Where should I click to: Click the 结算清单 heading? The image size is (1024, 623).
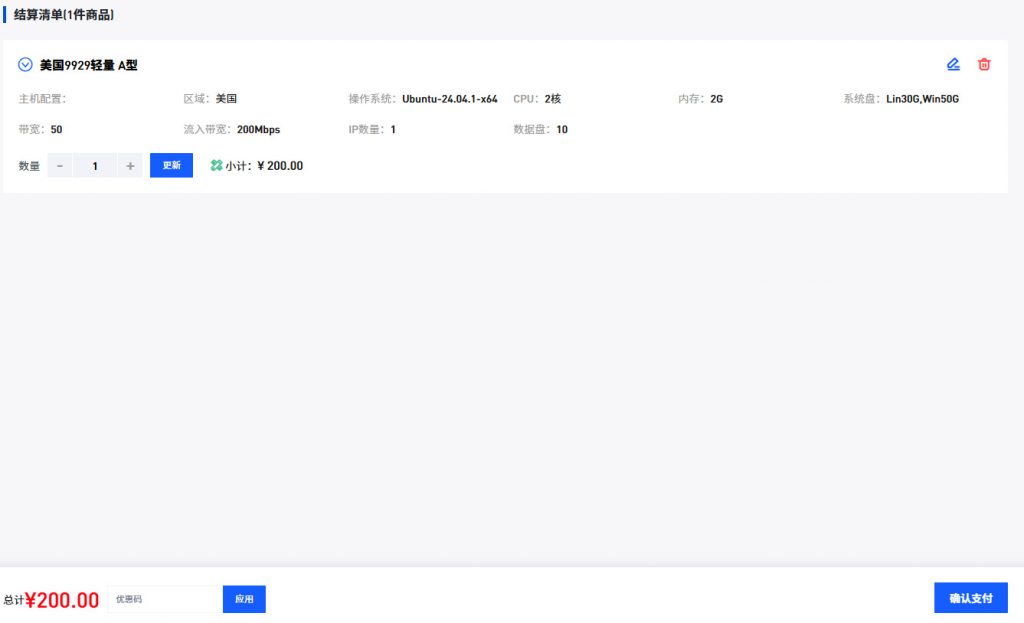pos(63,15)
